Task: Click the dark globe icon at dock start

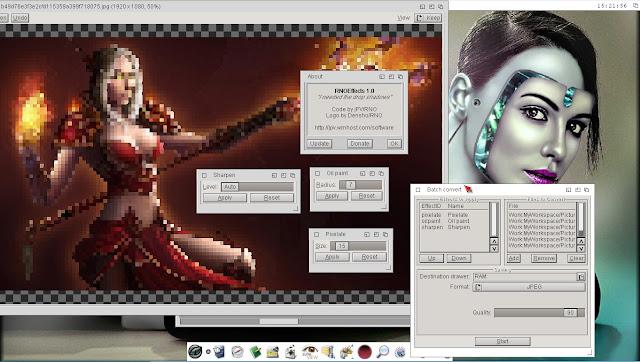Action: coord(195,351)
